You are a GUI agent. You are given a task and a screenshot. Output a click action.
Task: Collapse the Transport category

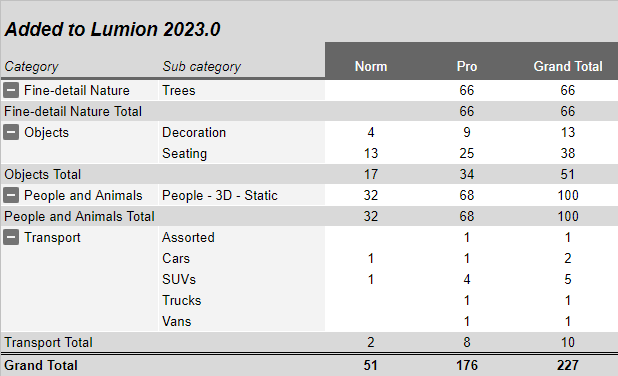coord(11,237)
